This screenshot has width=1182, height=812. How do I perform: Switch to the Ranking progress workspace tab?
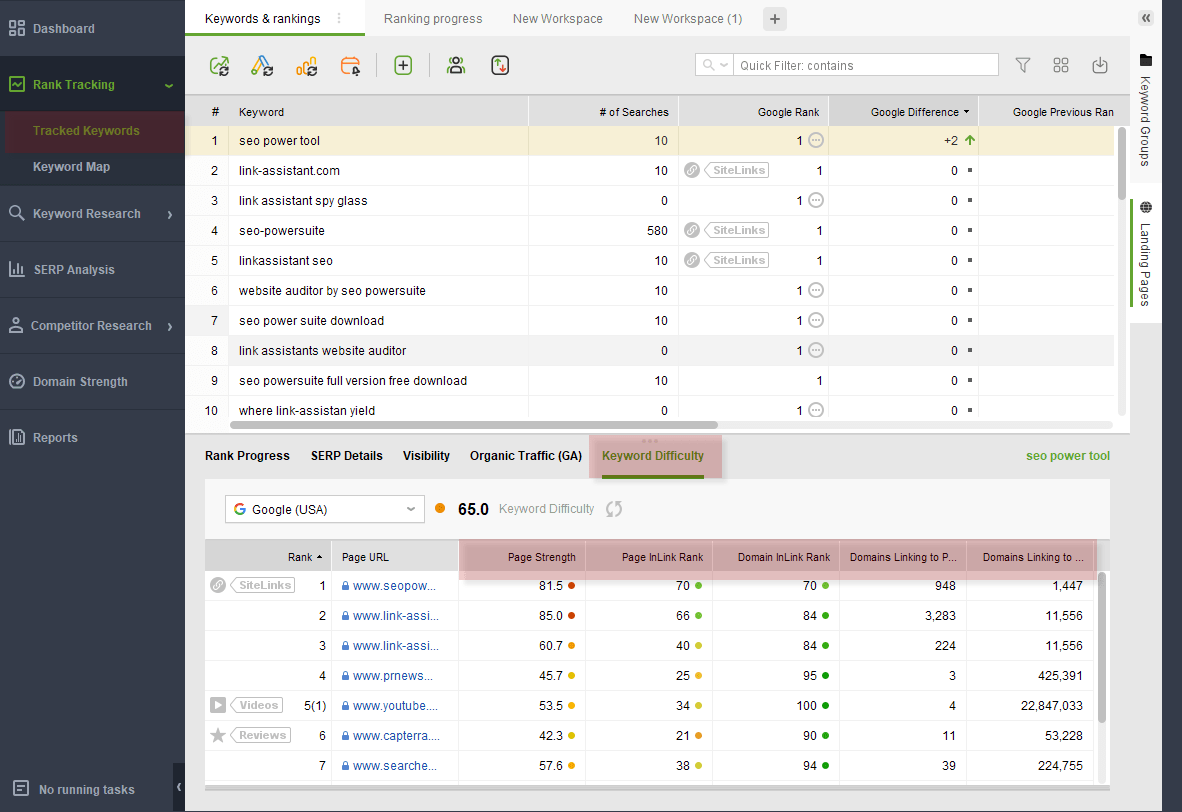click(433, 18)
